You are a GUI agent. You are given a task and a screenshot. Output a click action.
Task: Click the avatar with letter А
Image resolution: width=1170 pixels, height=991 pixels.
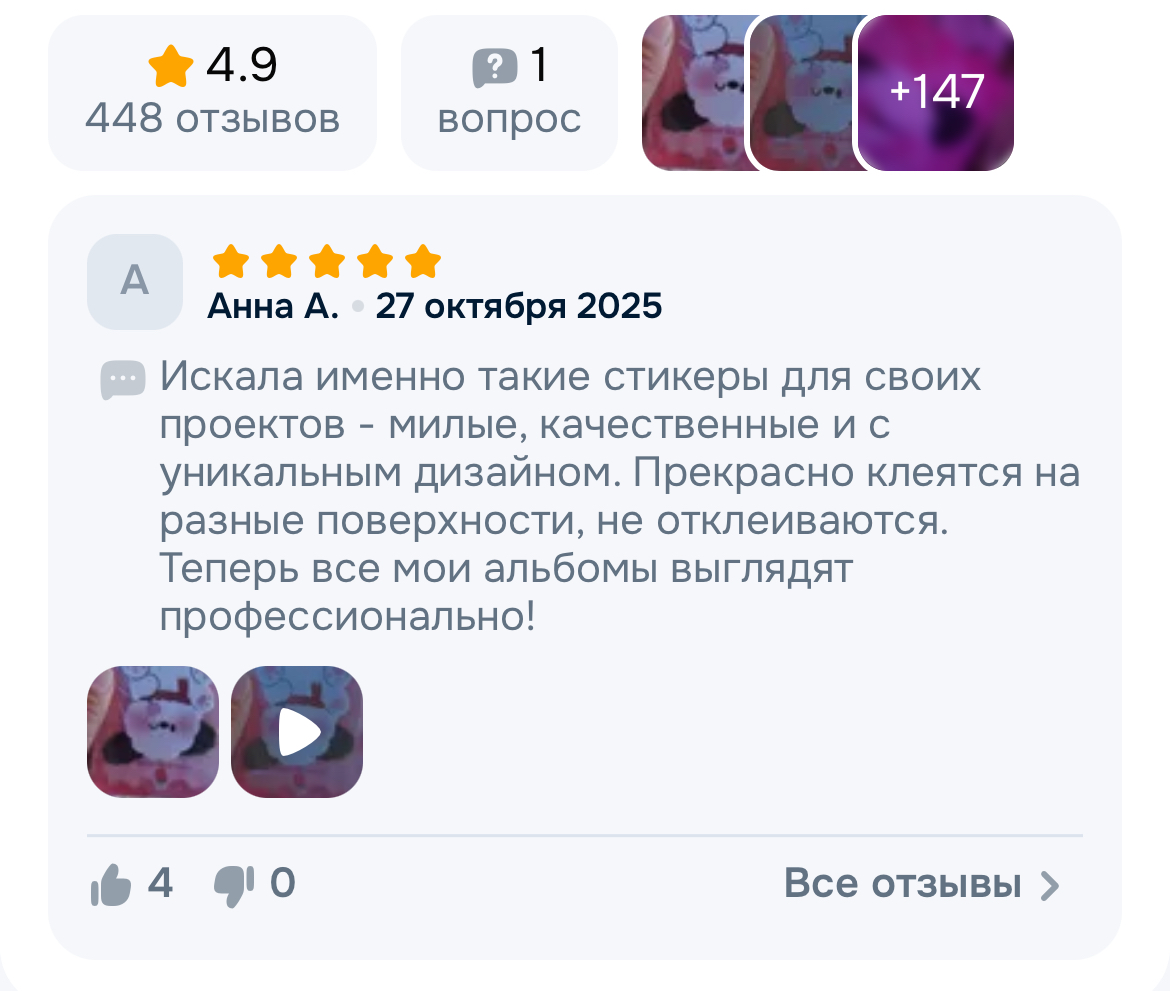pos(135,281)
